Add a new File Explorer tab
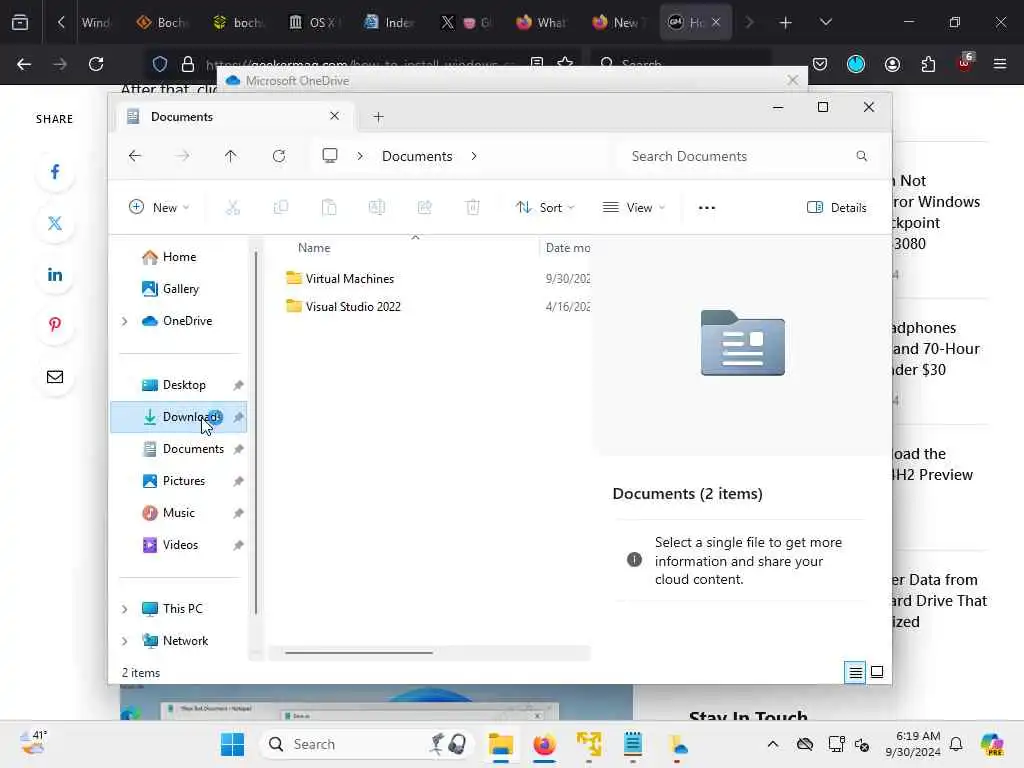This screenshot has height=768, width=1024. point(378,117)
